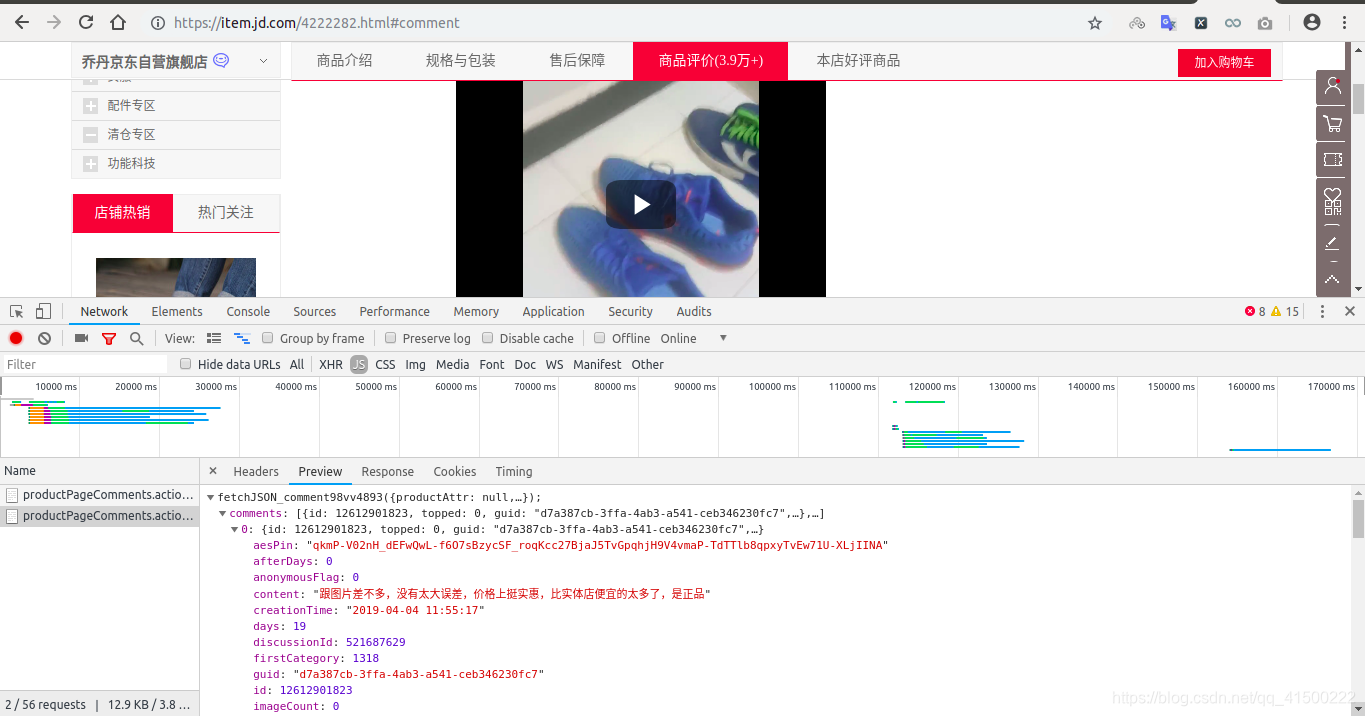
Task: Go back in browser history
Action: click(x=22, y=22)
